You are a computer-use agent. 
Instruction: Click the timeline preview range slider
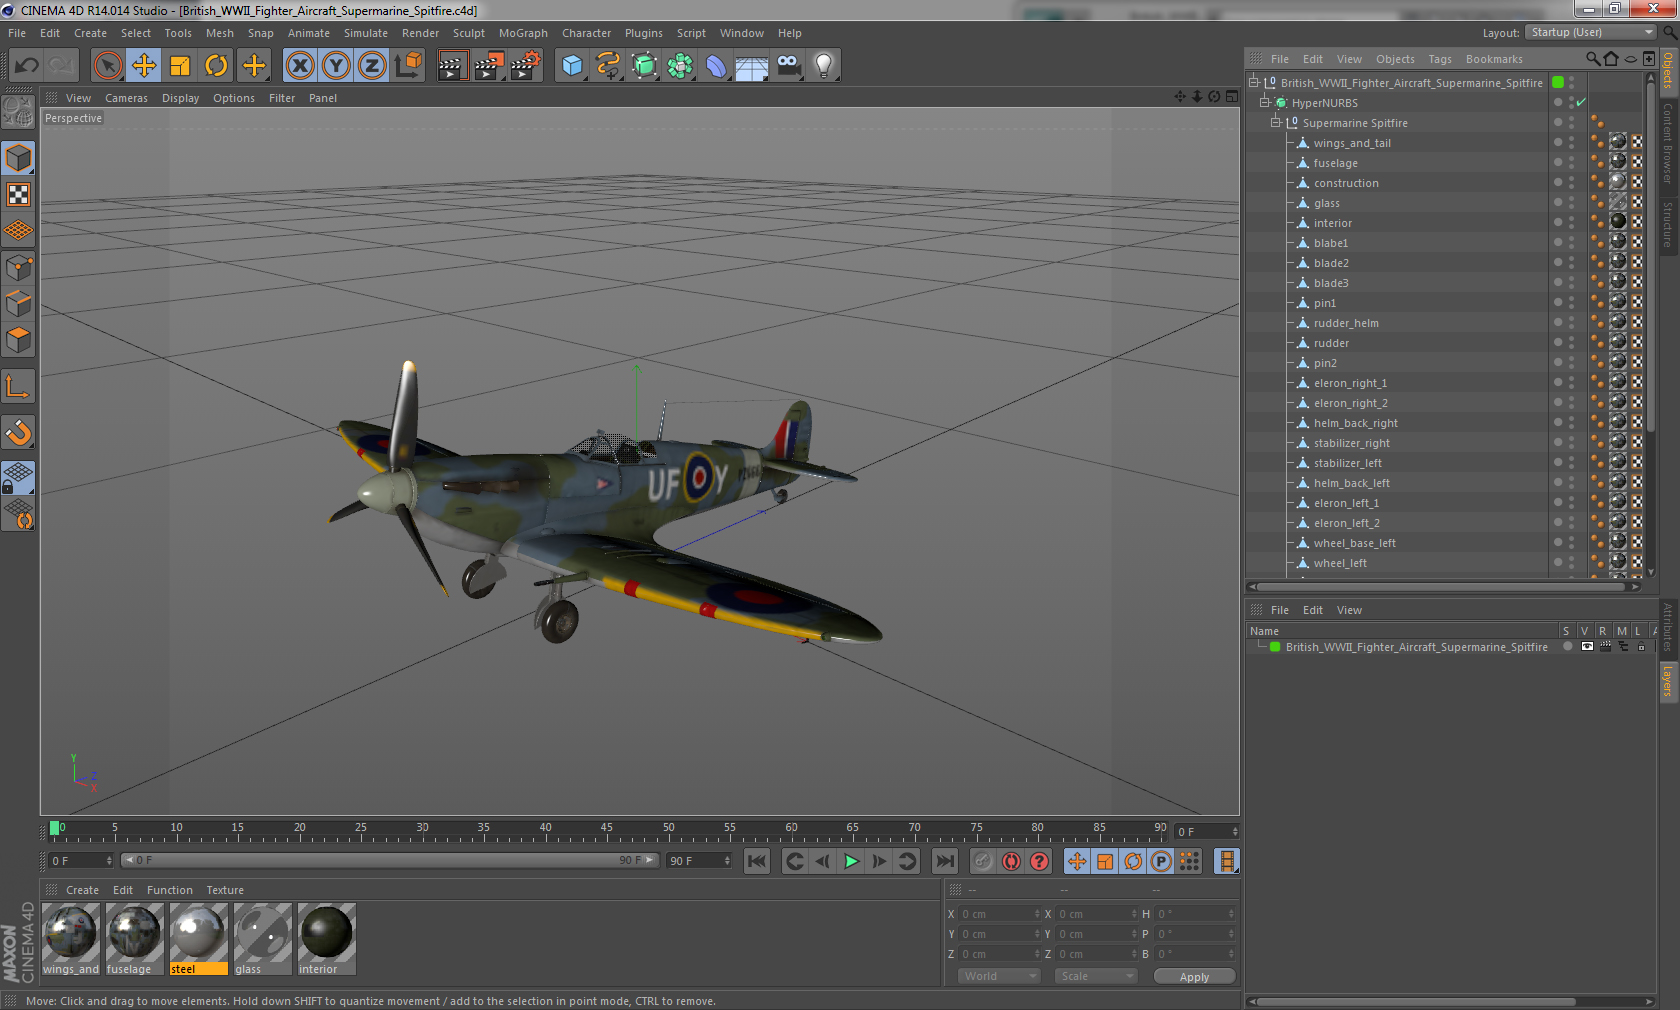(390, 860)
